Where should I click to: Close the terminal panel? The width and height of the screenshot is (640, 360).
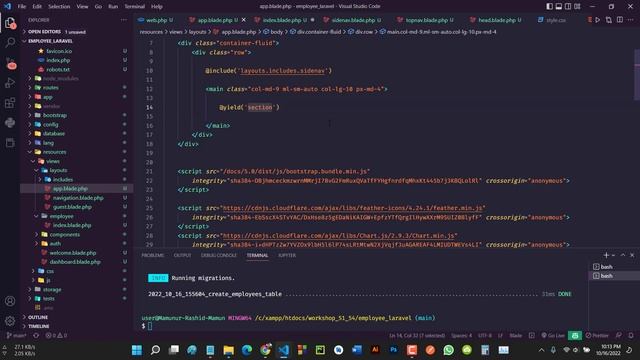pyautogui.click(x=632, y=255)
